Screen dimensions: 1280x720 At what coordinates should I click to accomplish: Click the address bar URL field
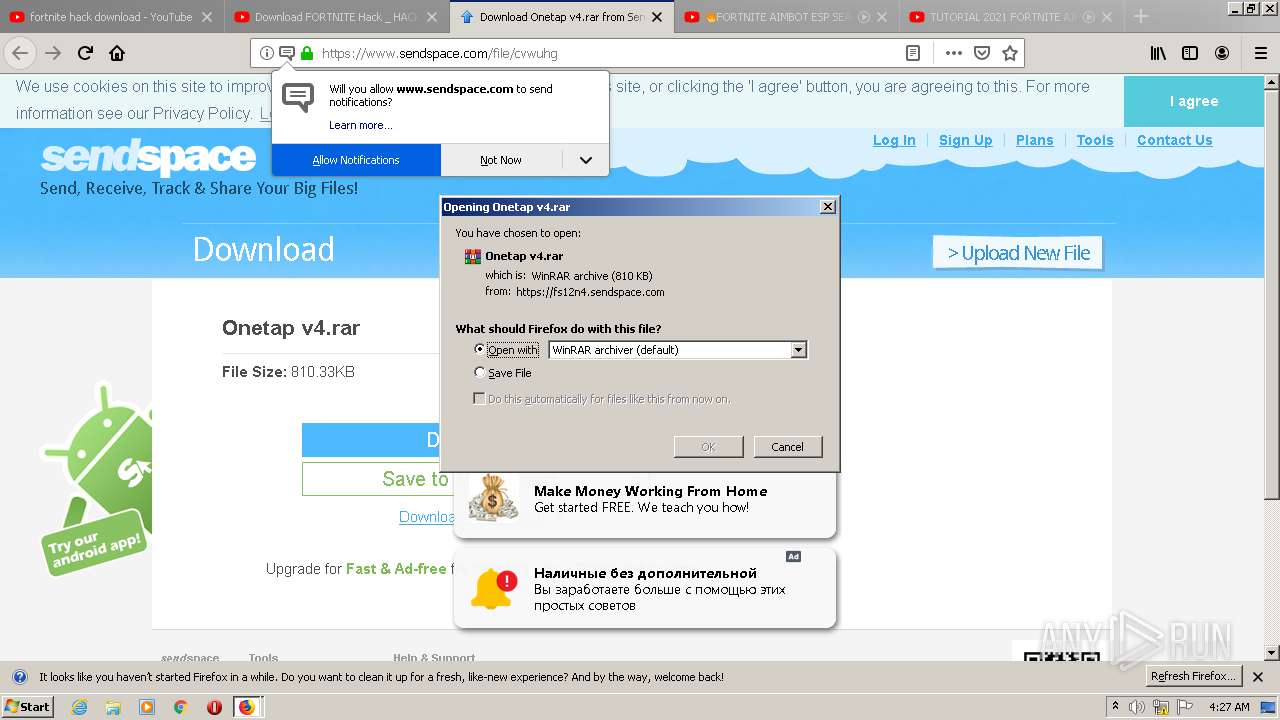[x=610, y=53]
